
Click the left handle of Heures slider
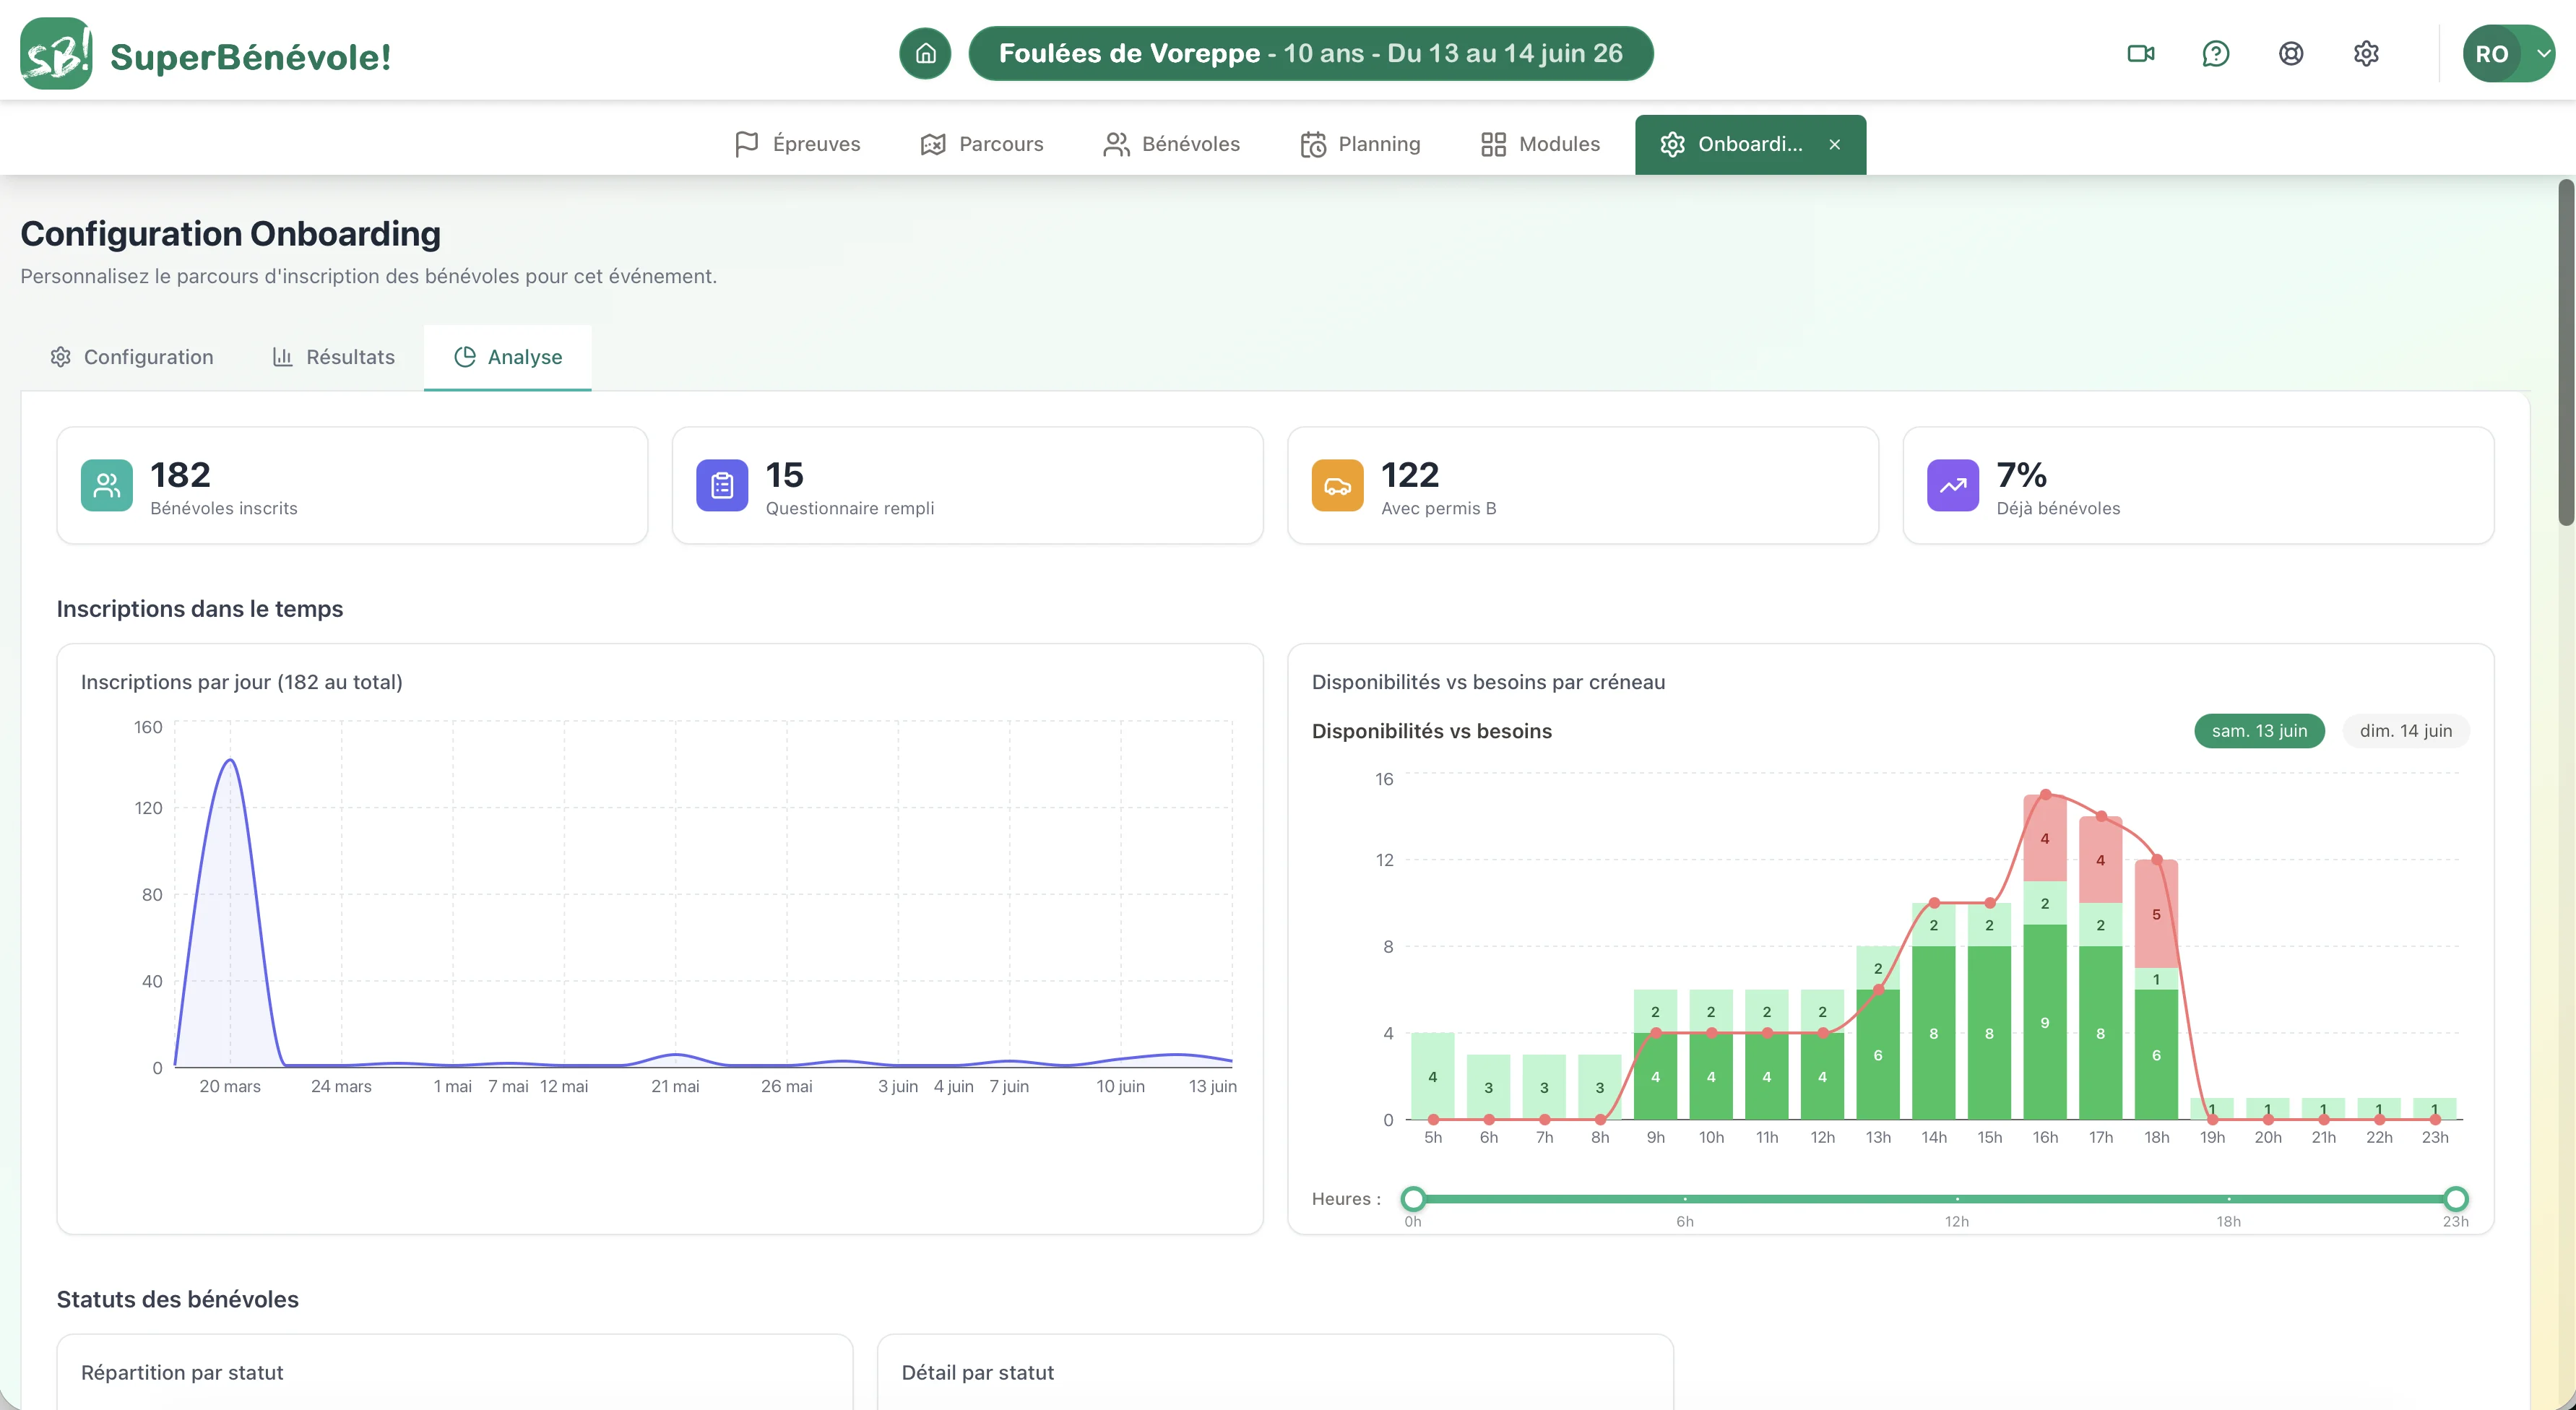[x=1412, y=1198]
